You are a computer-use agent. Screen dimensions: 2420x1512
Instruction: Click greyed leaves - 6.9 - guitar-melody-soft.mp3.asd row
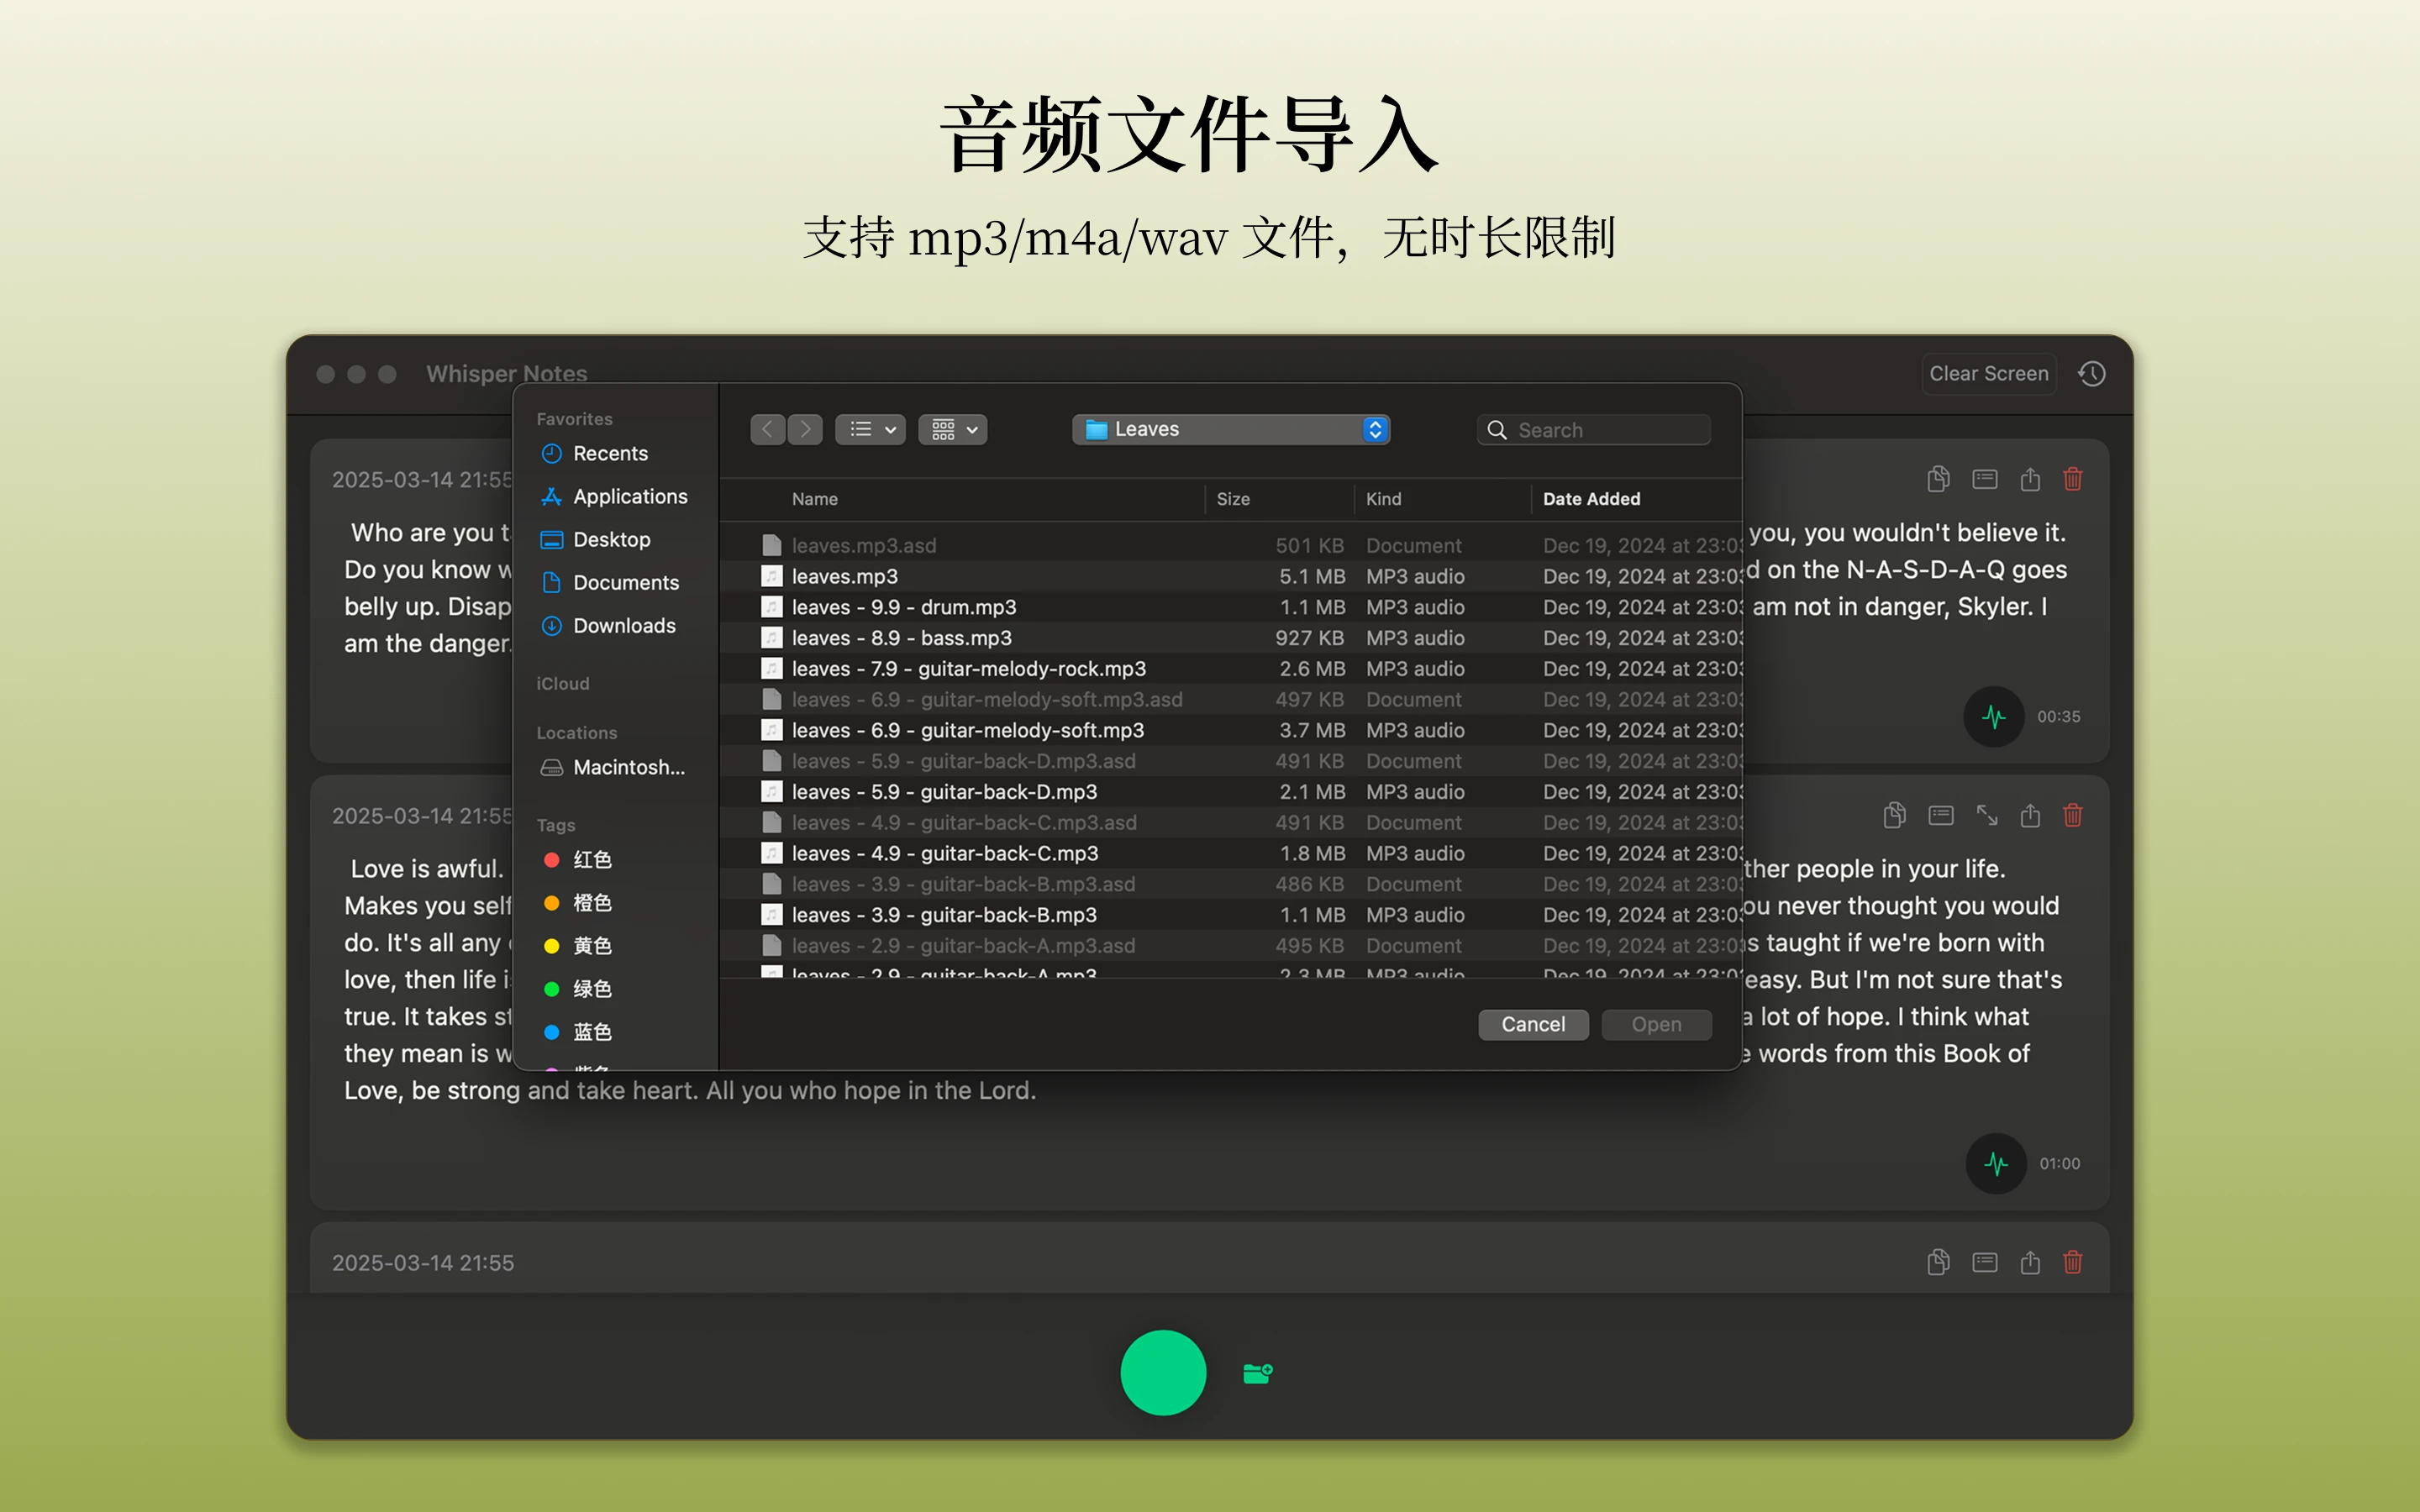[1230, 699]
